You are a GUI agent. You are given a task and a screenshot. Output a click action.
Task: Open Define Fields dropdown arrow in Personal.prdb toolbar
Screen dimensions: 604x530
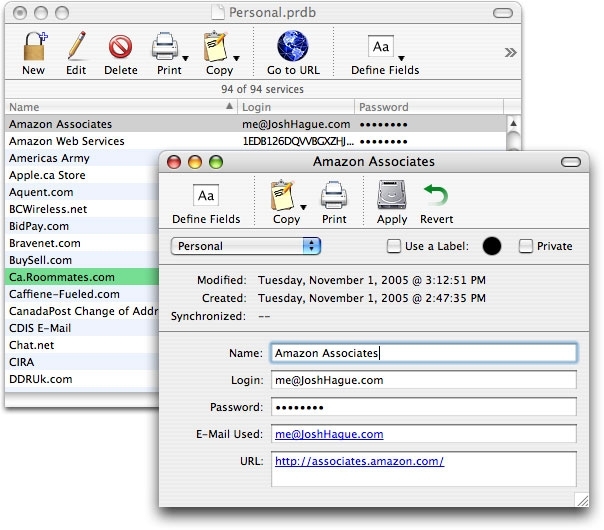401,59
